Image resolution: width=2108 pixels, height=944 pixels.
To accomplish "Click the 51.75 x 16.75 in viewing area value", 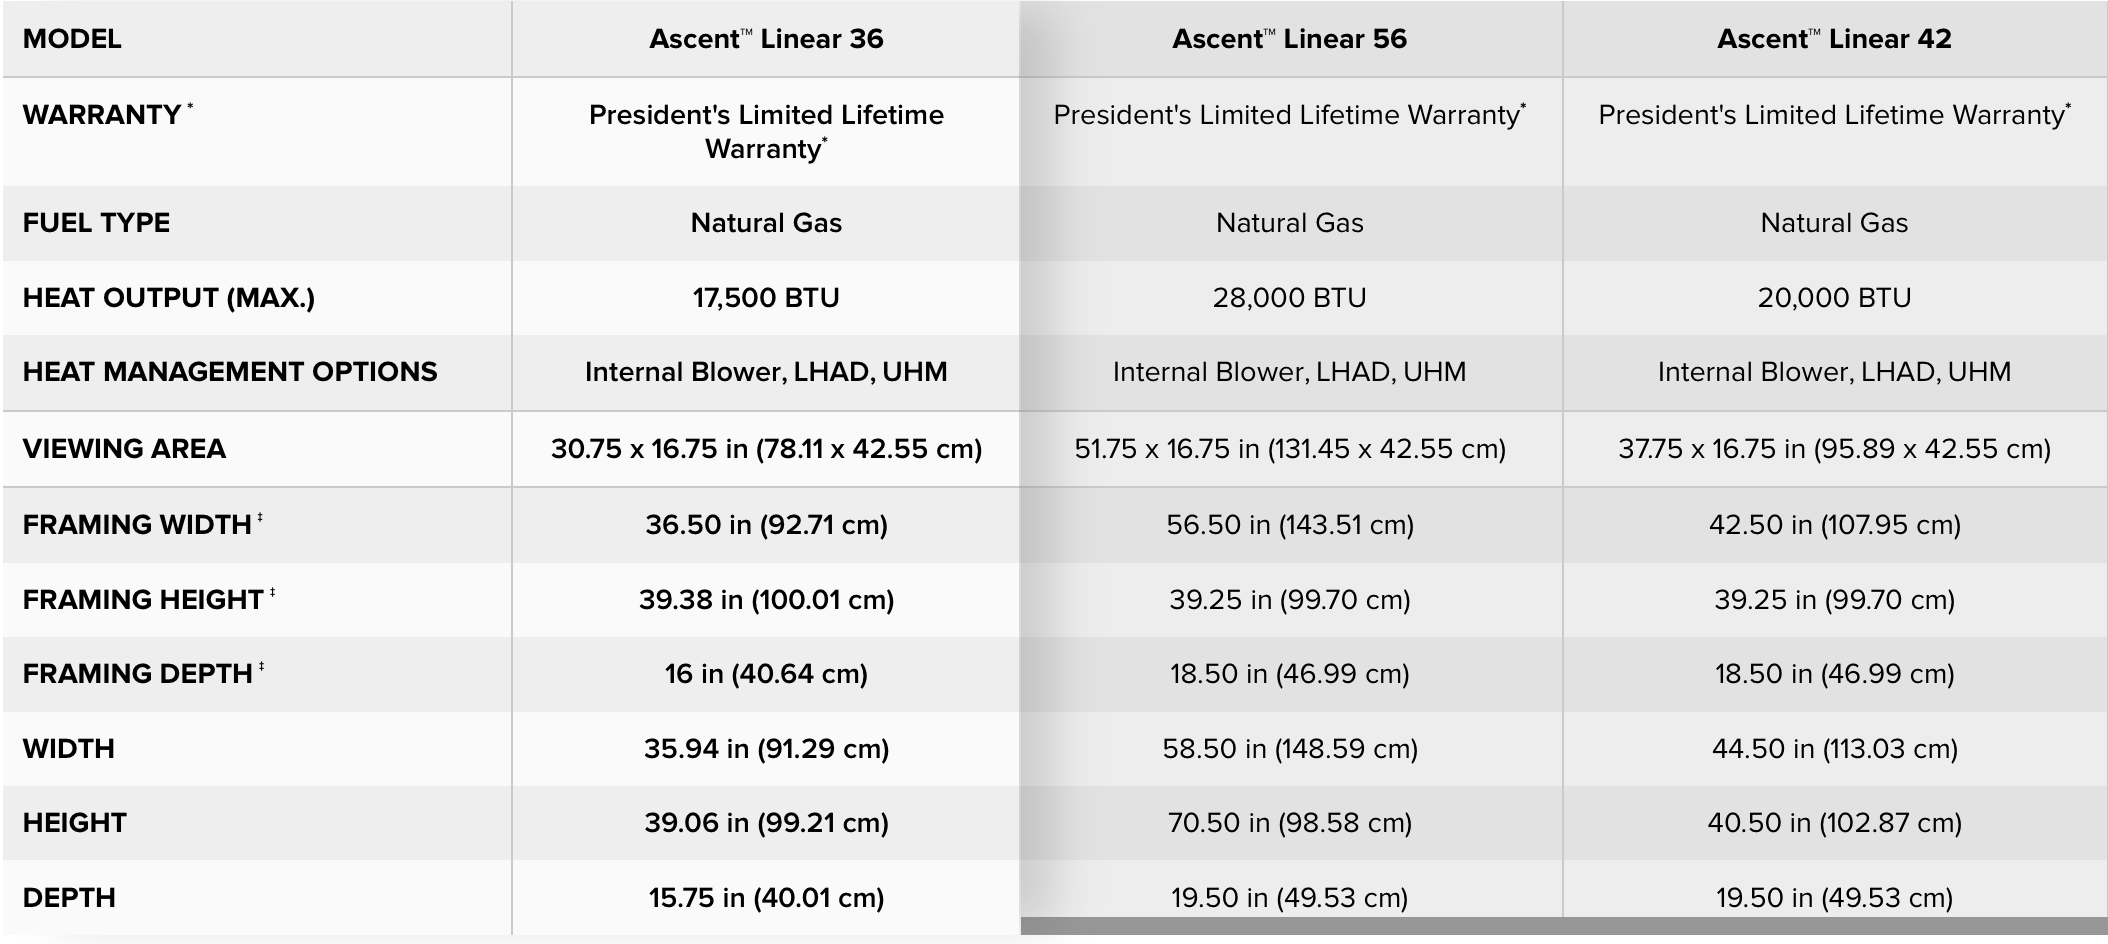I will pyautogui.click(x=1289, y=448).
